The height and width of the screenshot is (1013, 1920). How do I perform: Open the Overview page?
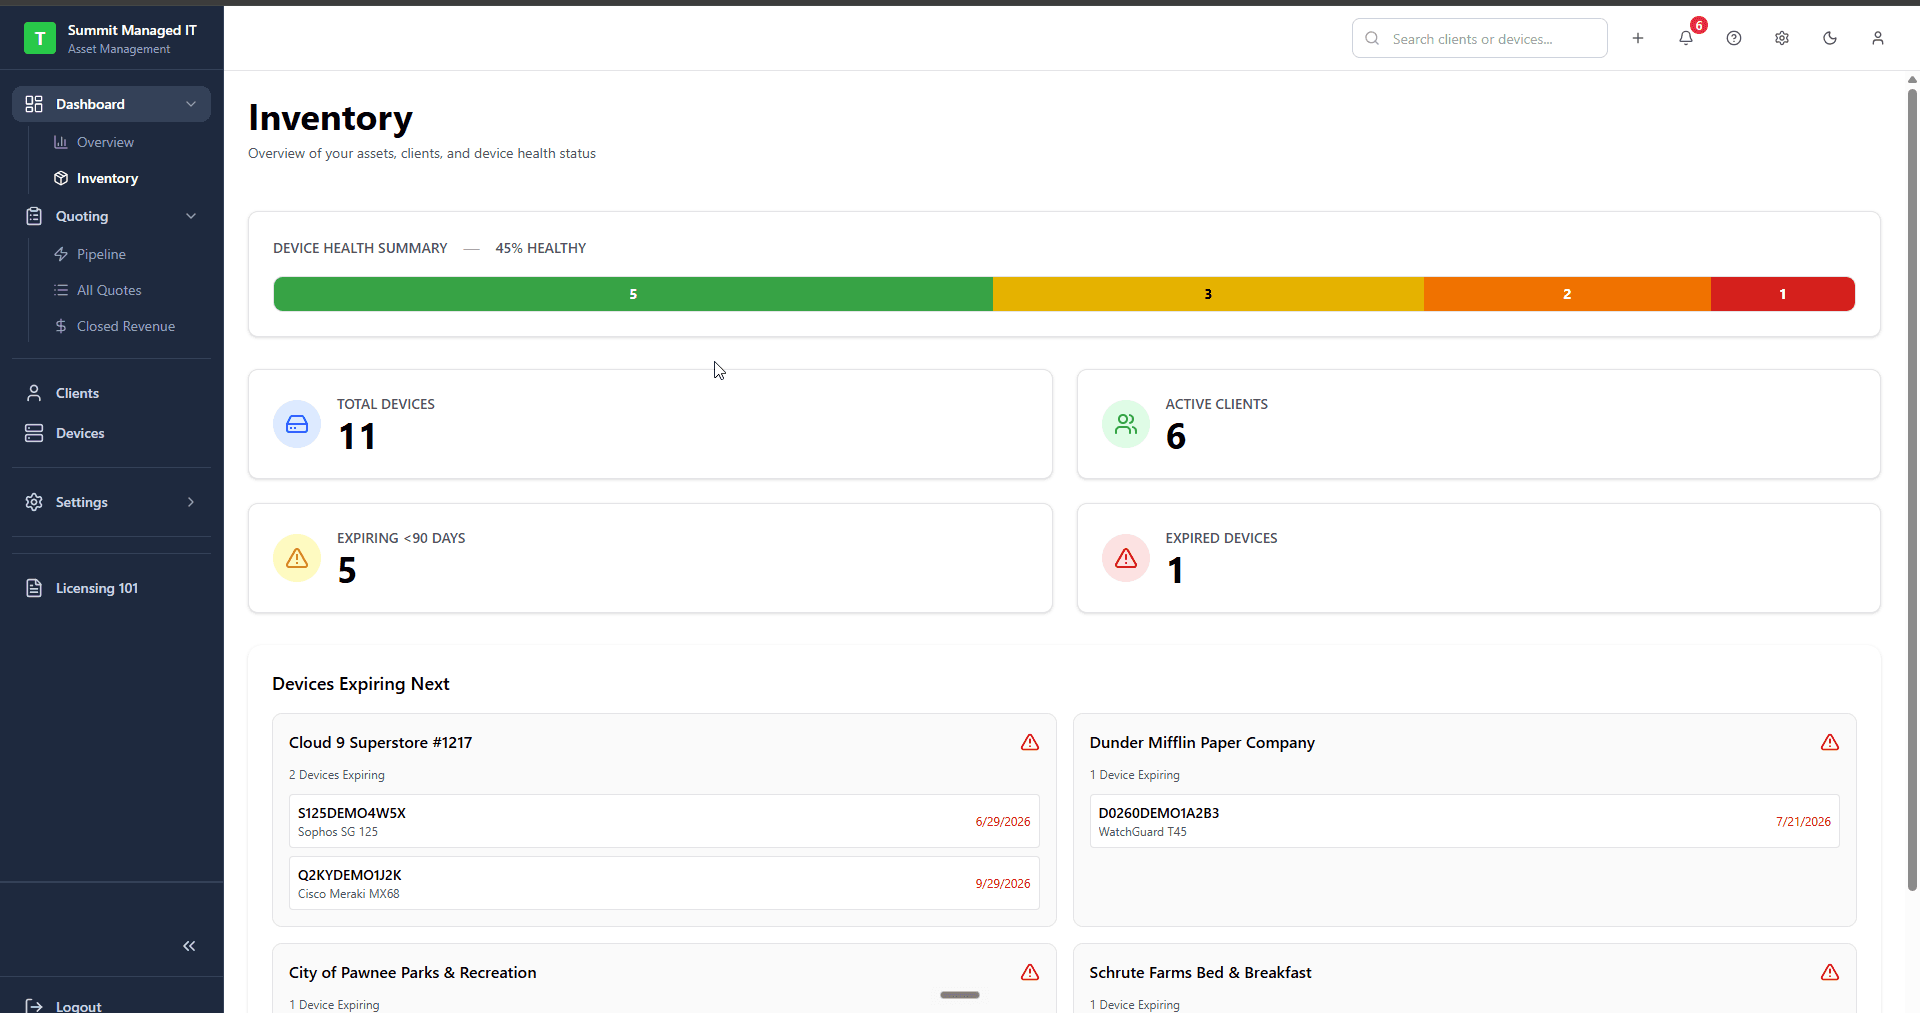coord(105,142)
